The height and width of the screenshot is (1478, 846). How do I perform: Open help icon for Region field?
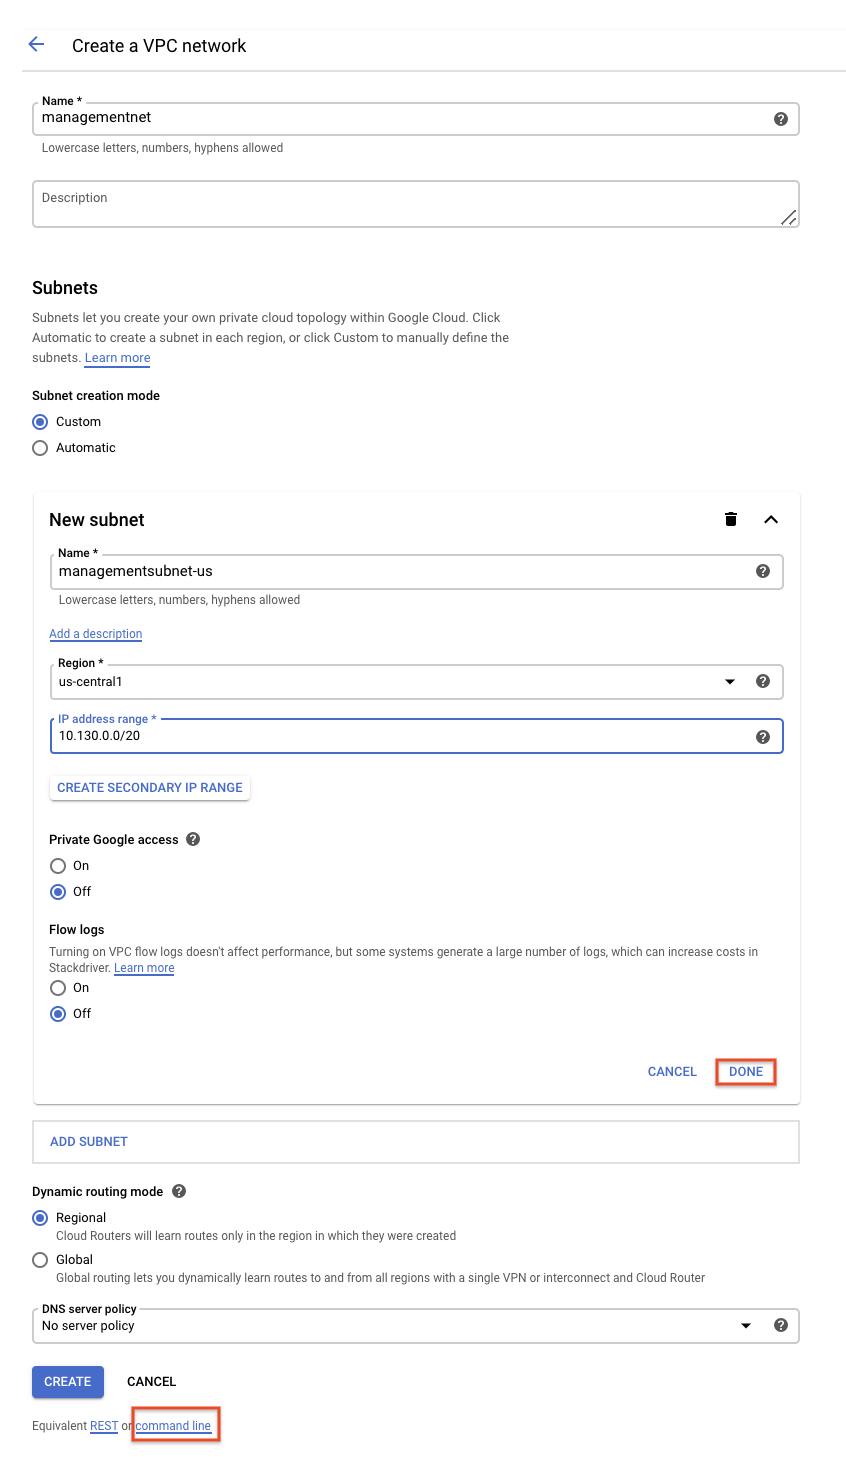coord(763,681)
